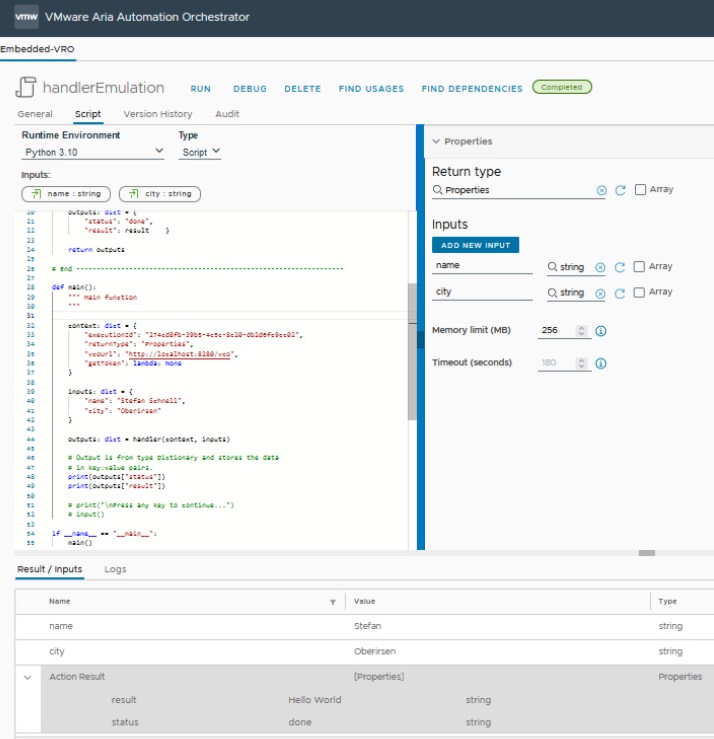
Task: Click search icon for city input type
Action: pyautogui.click(x=552, y=293)
